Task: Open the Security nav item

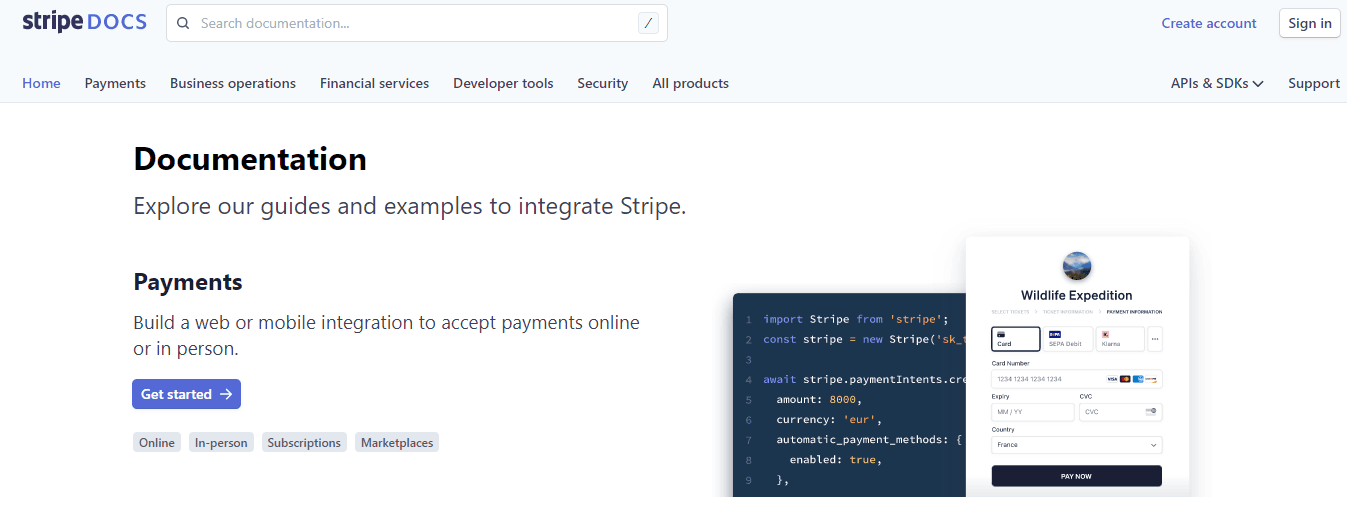Action: [x=602, y=83]
